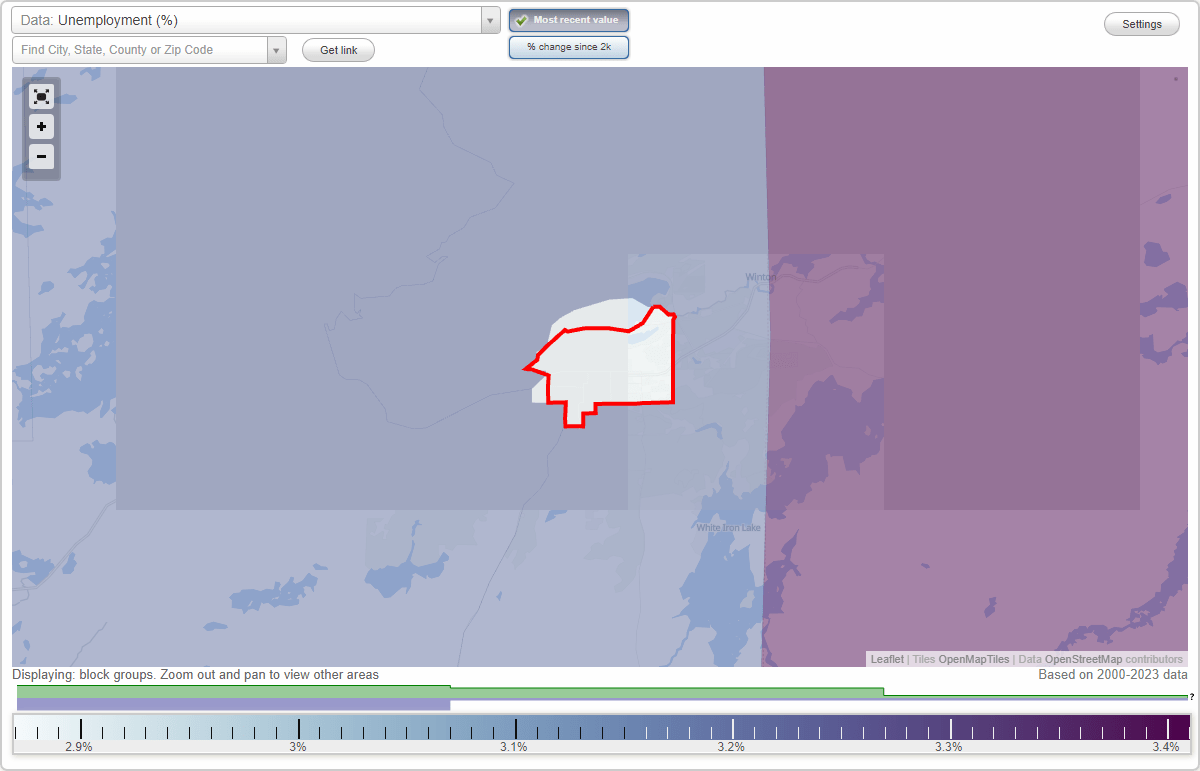1200x771 pixels.
Task: Switch to % change since 2k
Action: click(569, 47)
